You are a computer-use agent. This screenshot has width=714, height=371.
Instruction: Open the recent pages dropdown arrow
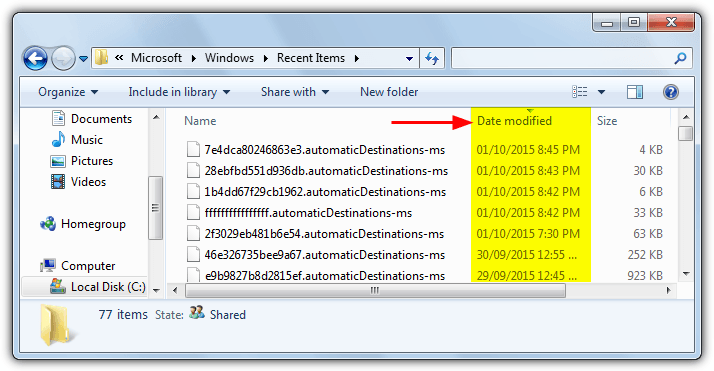point(83,59)
